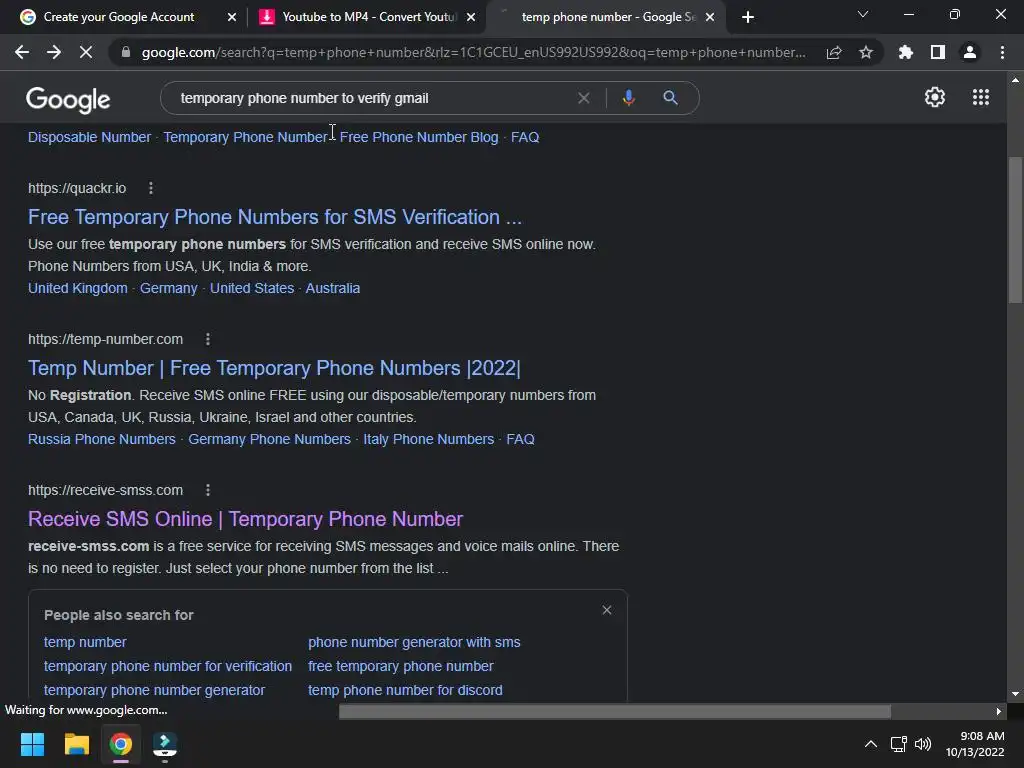Bookmark this page with the star
The width and height of the screenshot is (1024, 768).
pos(866,52)
